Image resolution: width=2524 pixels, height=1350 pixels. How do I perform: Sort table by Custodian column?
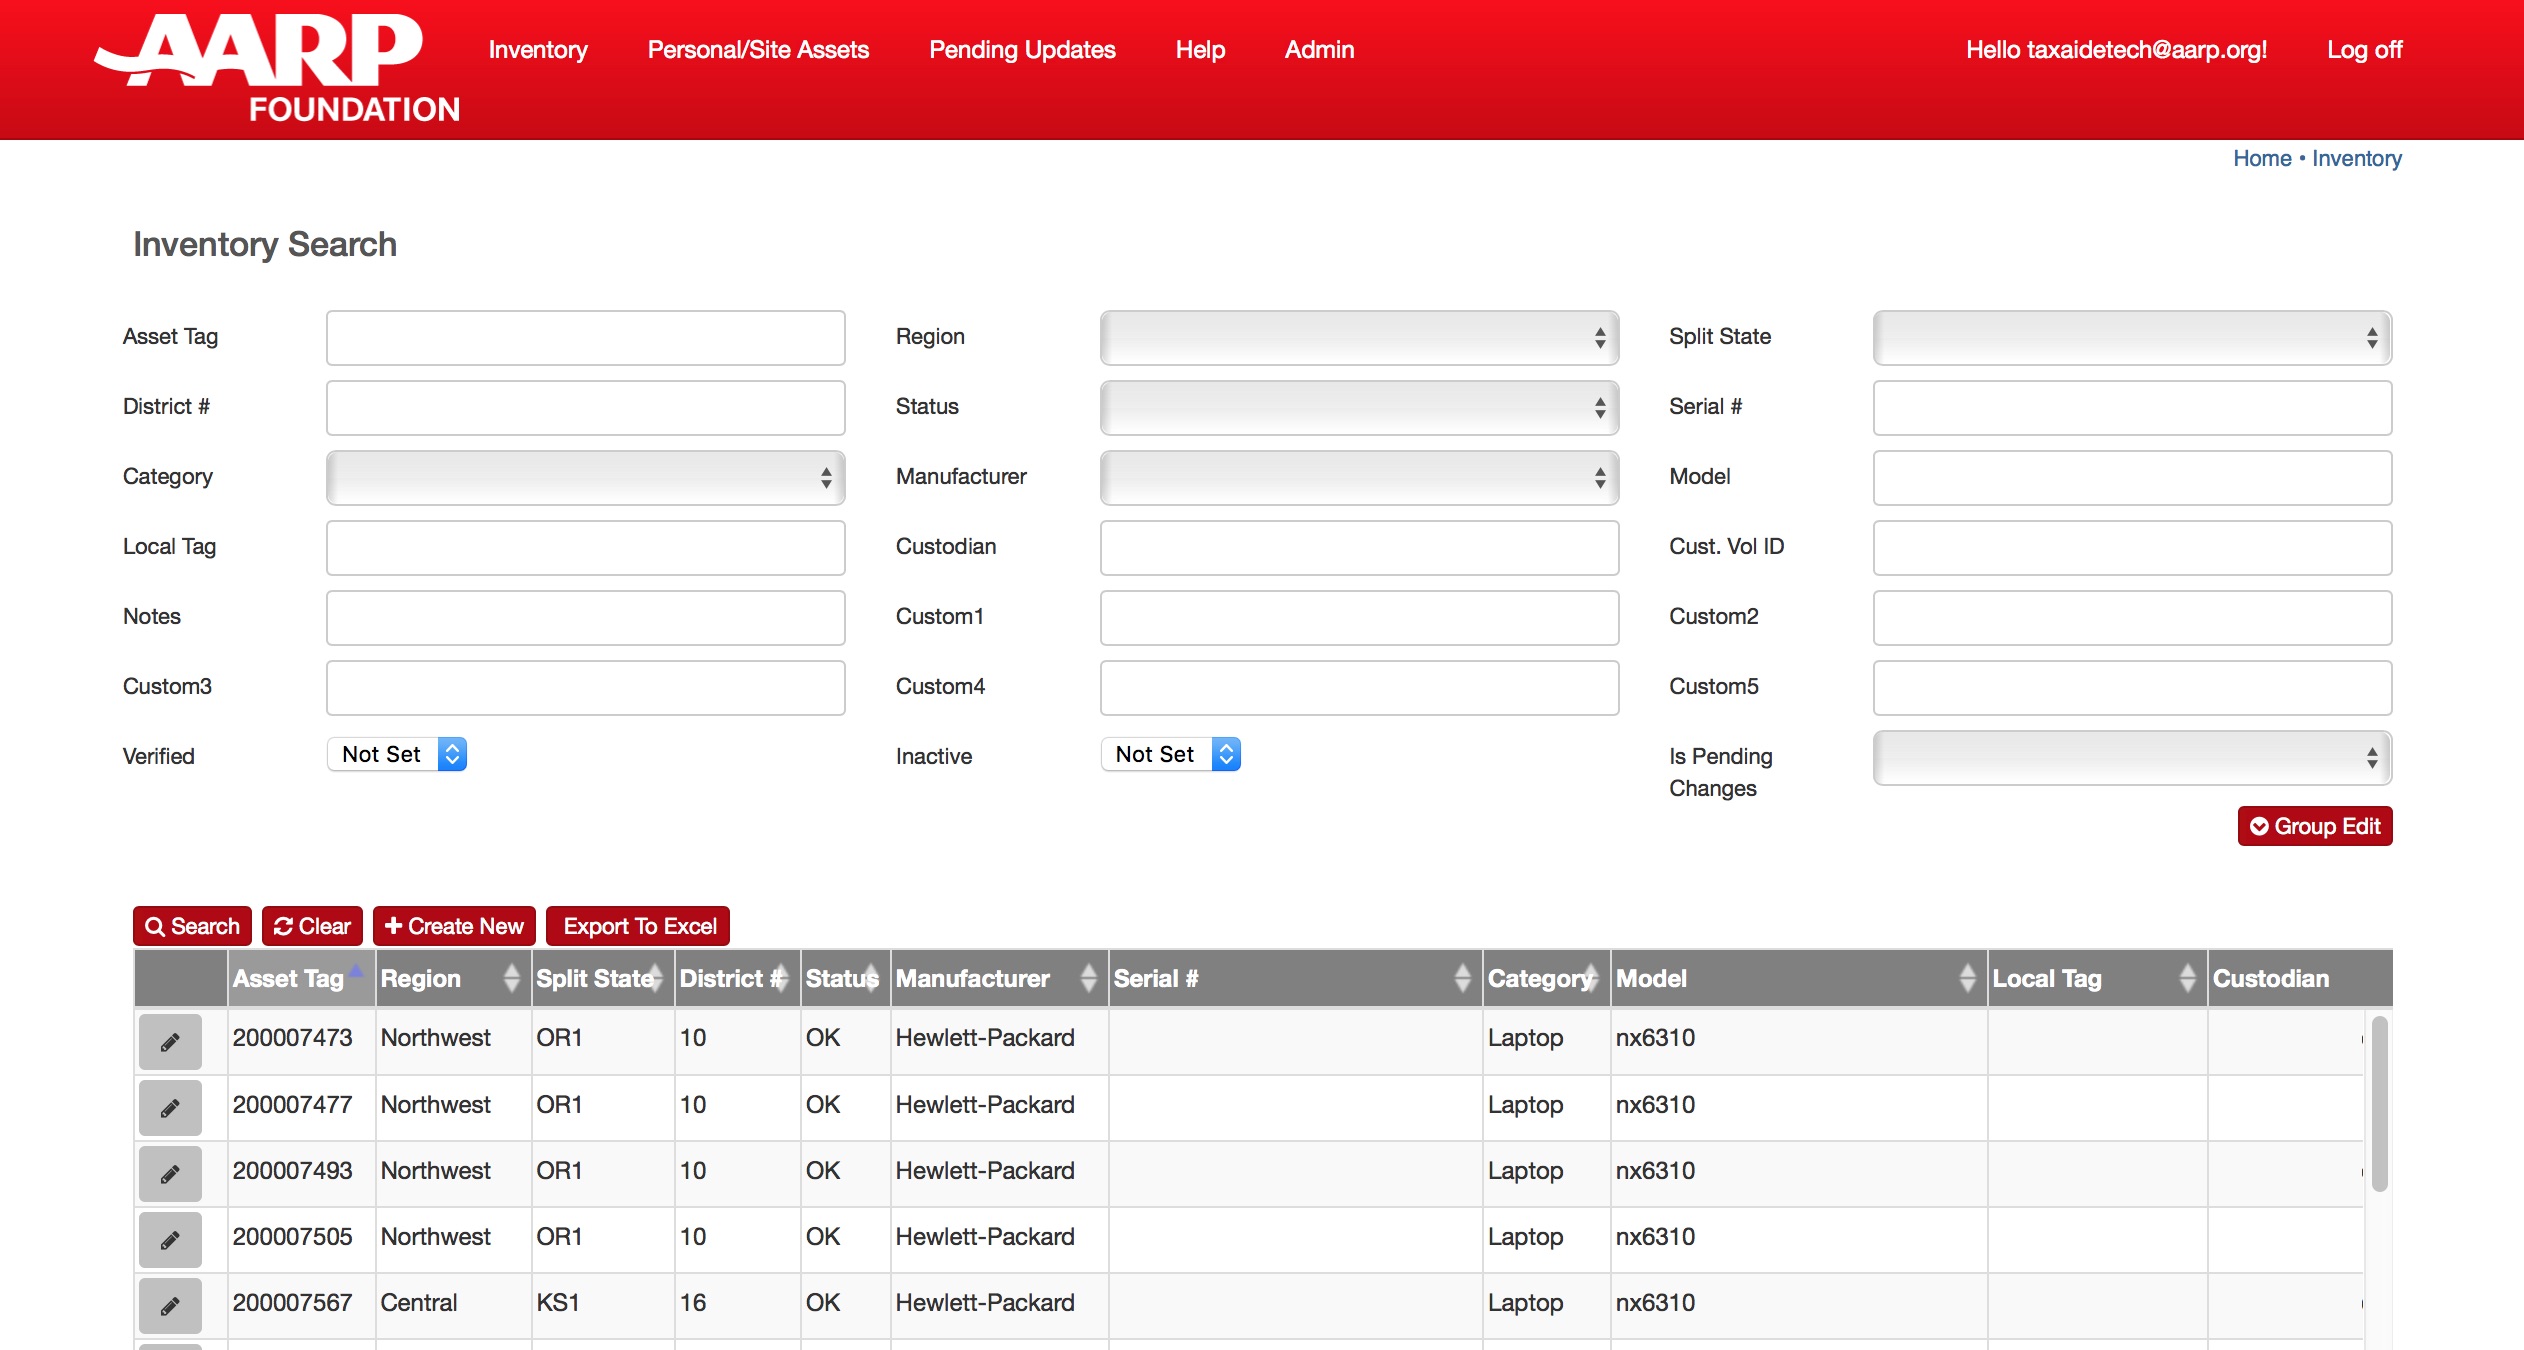tap(2300, 978)
